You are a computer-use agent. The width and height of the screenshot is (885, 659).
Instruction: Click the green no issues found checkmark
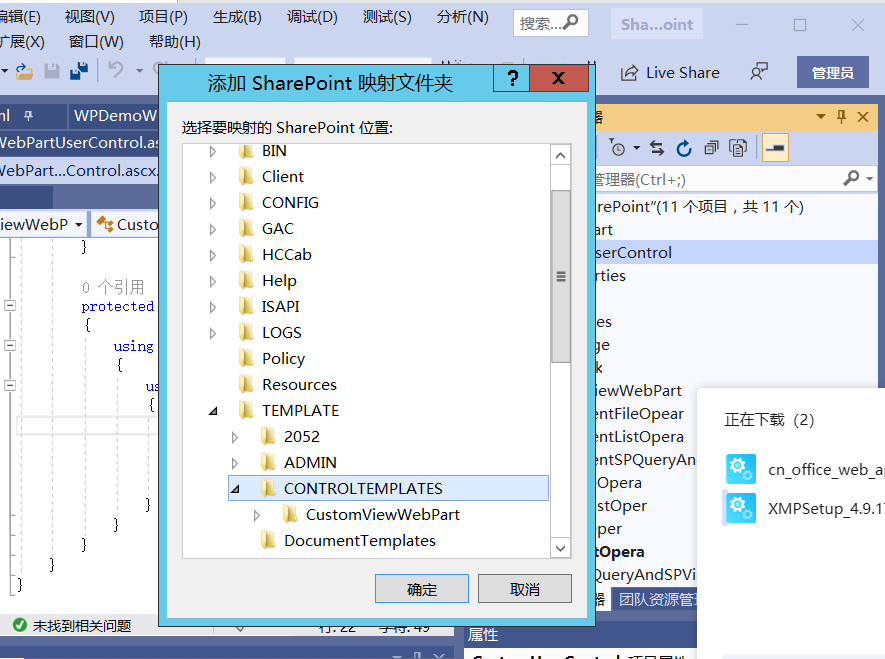tap(20, 625)
